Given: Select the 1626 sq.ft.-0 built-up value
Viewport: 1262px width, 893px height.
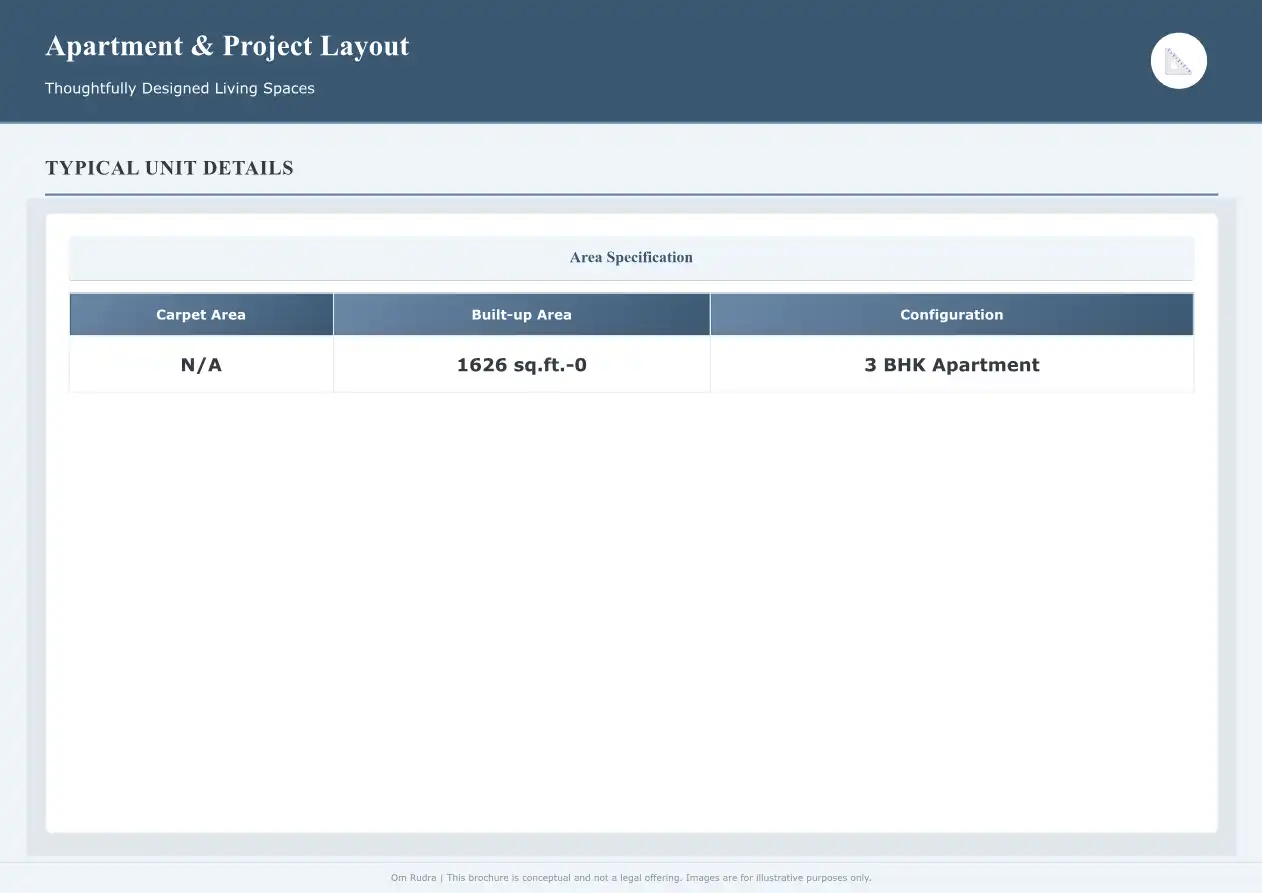Looking at the screenshot, I should [x=521, y=365].
